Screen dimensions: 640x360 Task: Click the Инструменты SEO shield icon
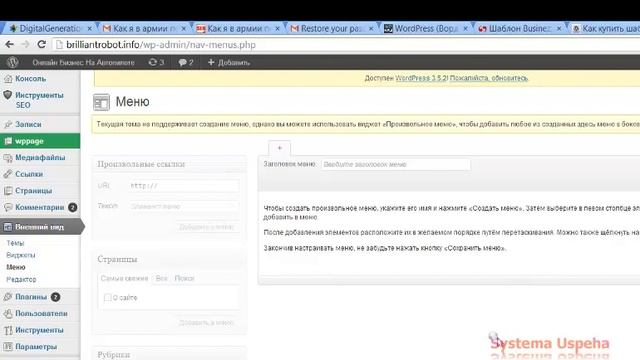pyautogui.click(x=8, y=95)
